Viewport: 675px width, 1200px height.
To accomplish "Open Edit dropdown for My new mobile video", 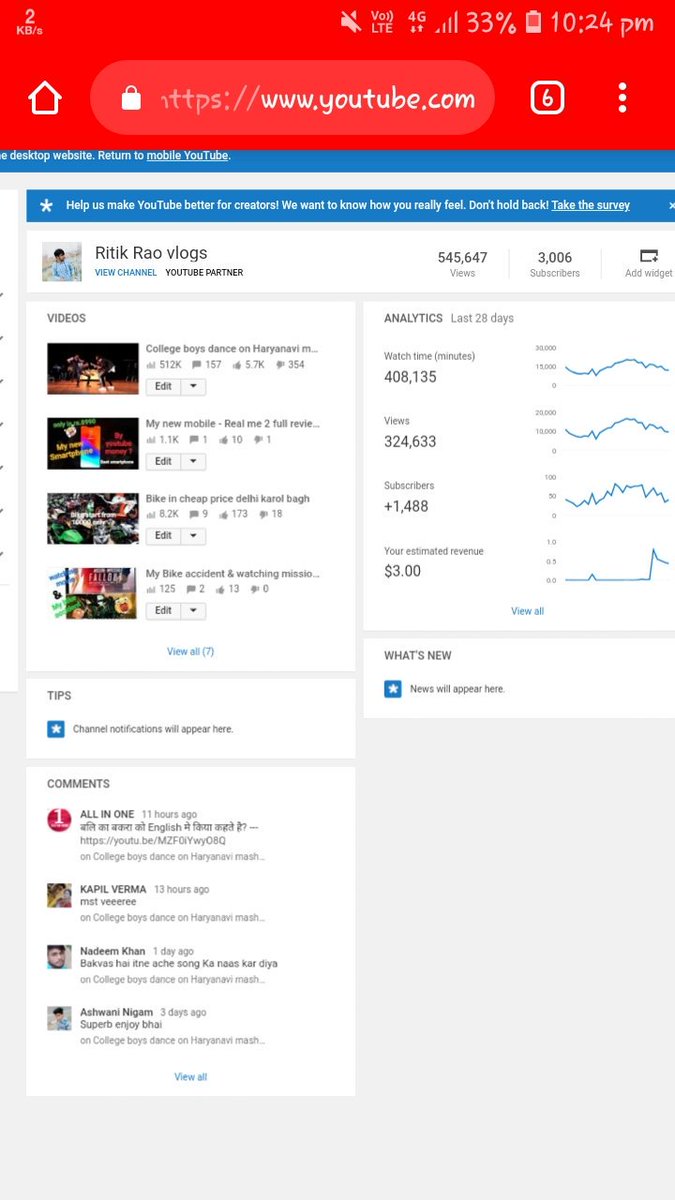I will point(194,461).
